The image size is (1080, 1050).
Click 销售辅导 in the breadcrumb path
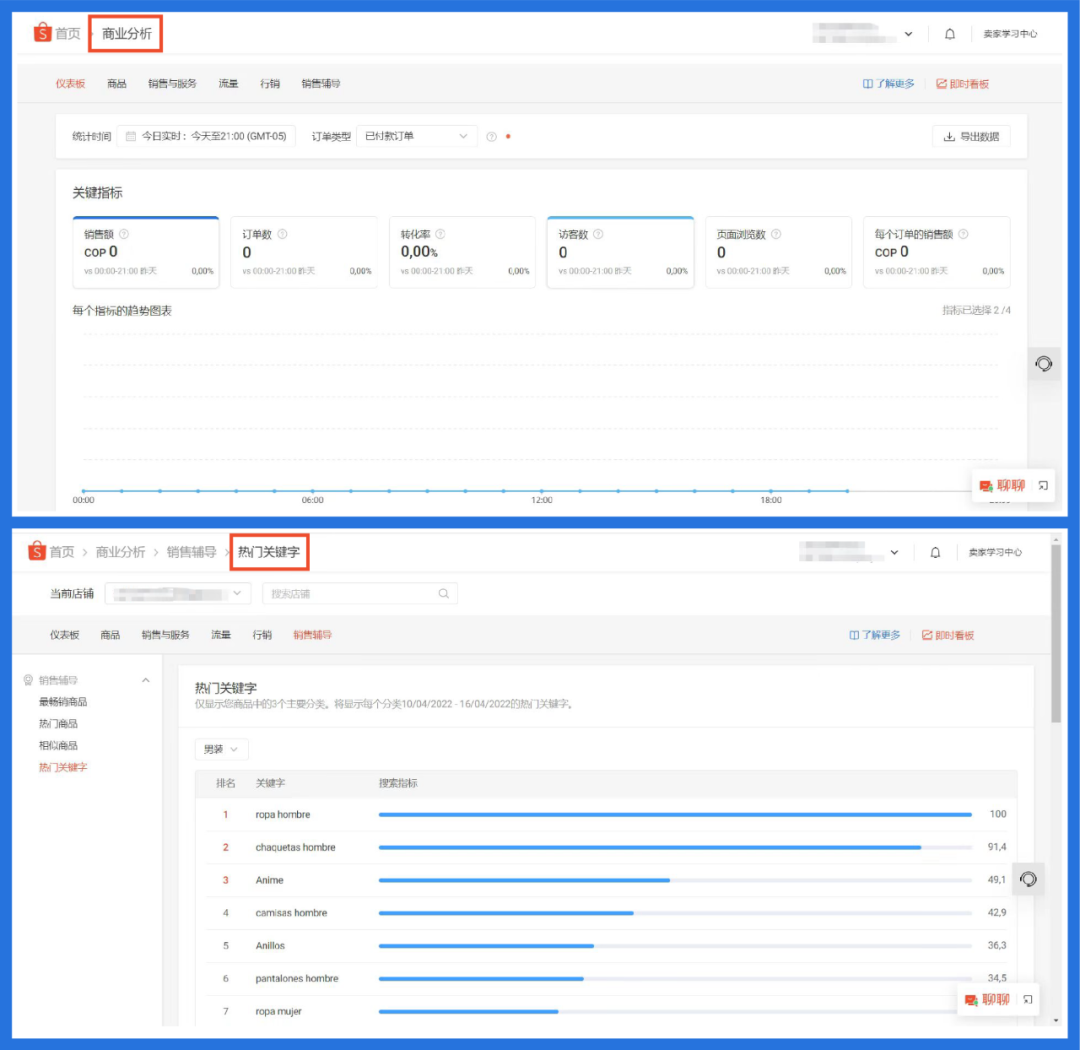point(191,552)
